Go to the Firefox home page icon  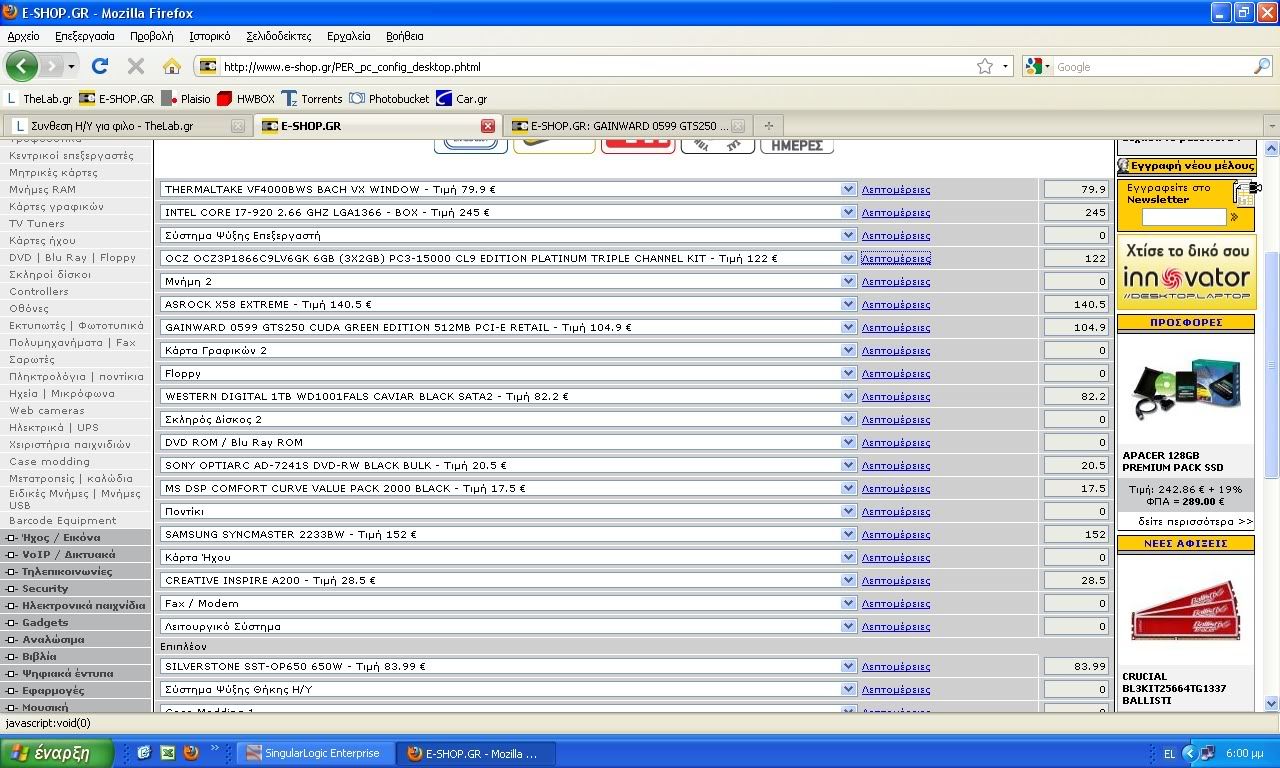click(172, 67)
